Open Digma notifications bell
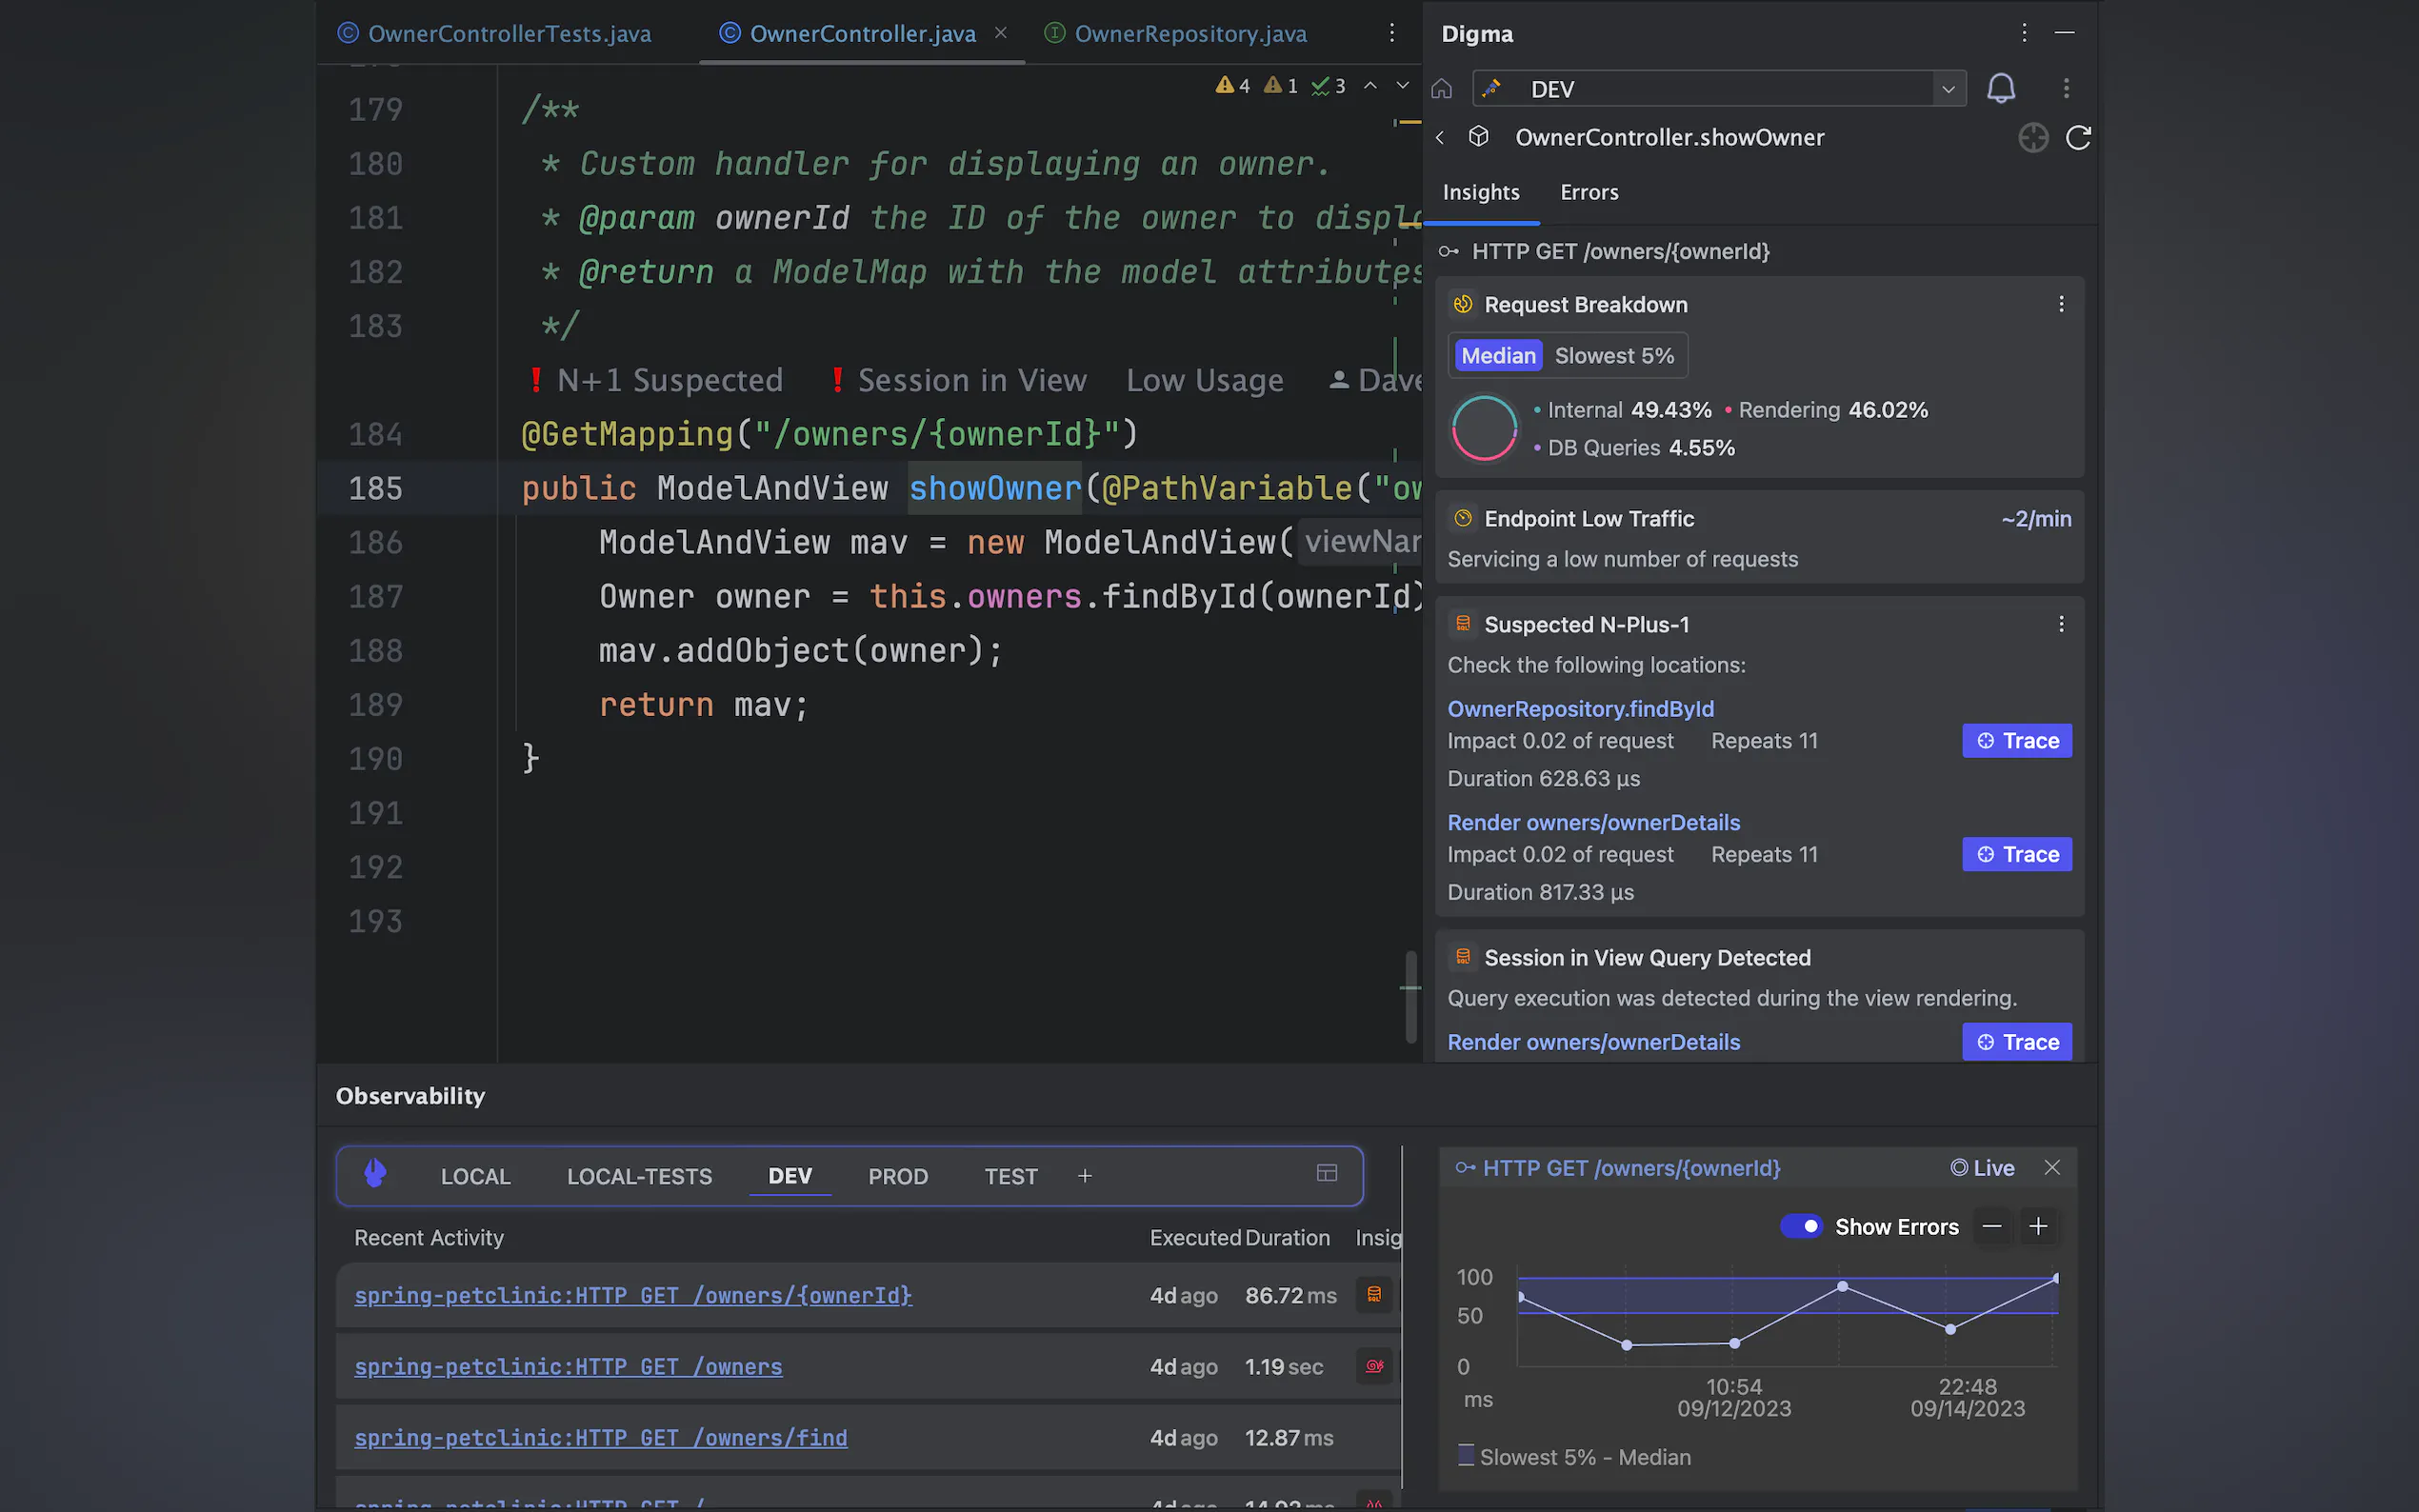 [x=2000, y=88]
